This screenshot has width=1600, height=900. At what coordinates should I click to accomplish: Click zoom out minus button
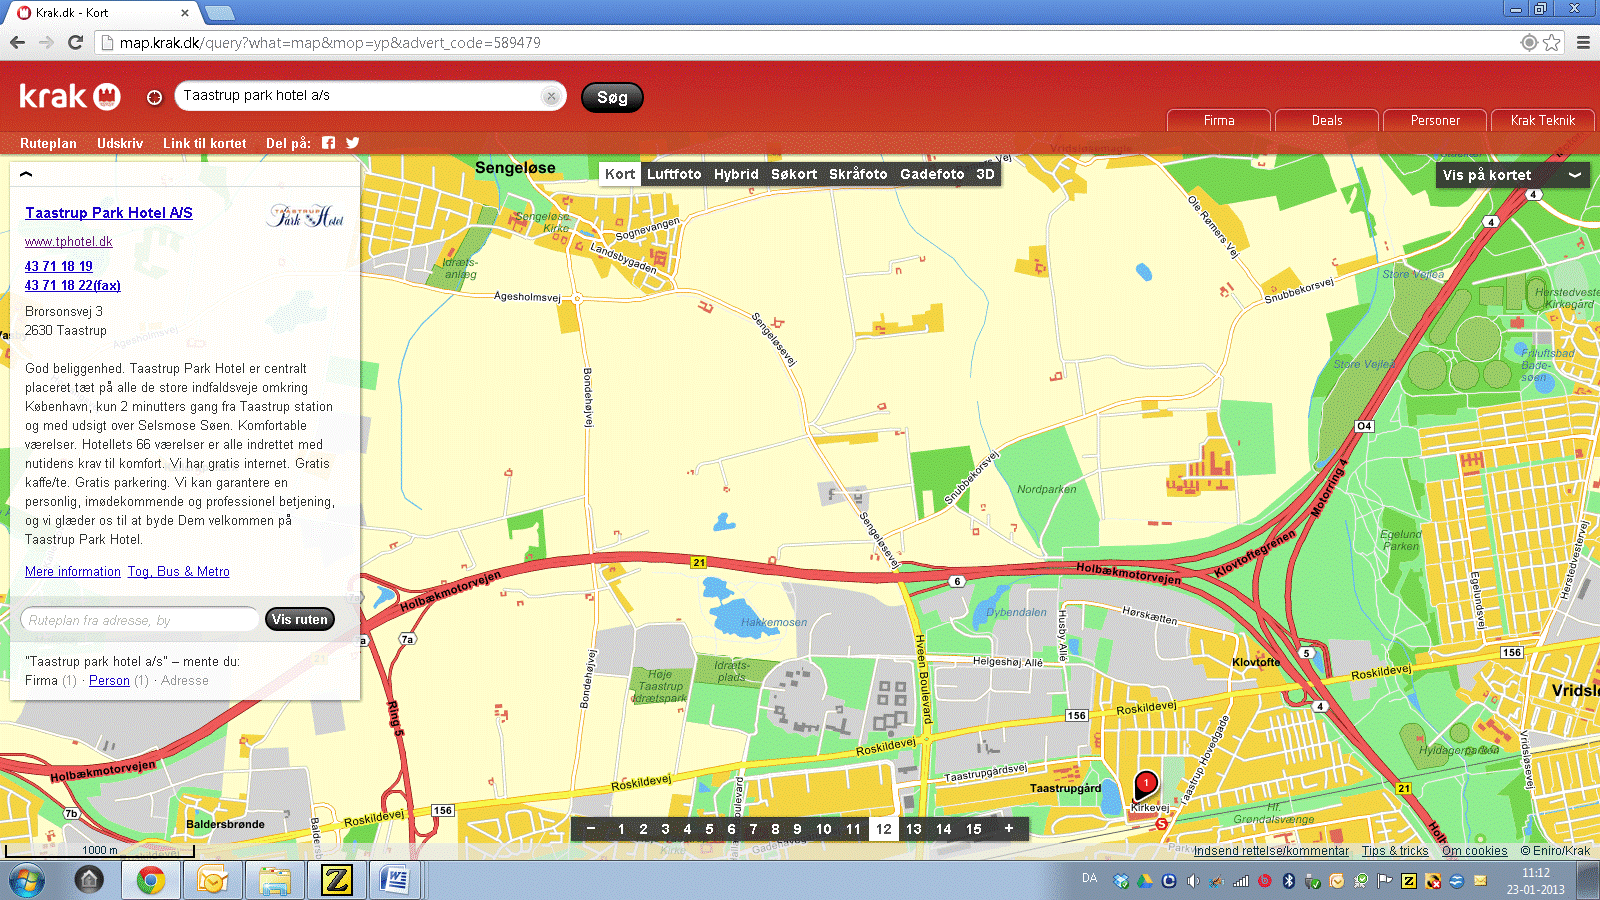(x=591, y=828)
